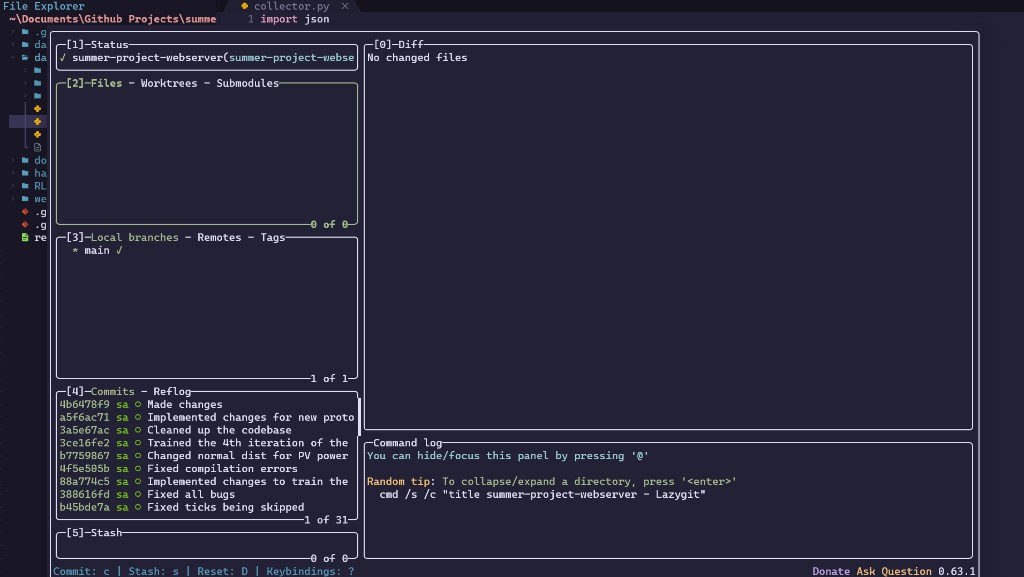Image resolution: width=1024 pixels, height=577 pixels.
Task: Click the 0.63.1 version number
Action: [x=957, y=571]
